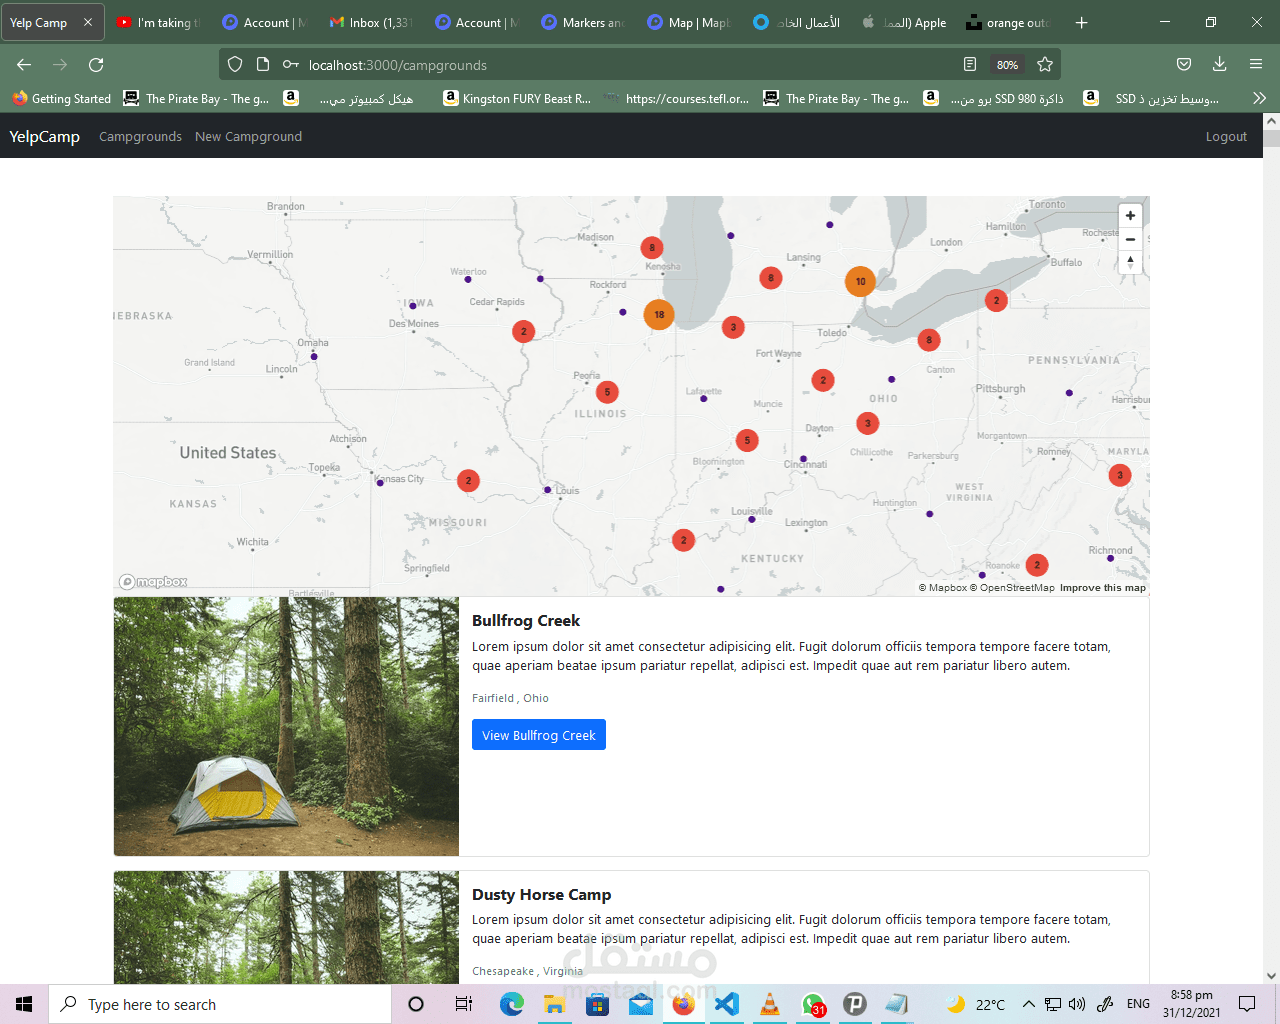Open the volume control in tray
This screenshot has height=1024, width=1280.
click(1077, 1004)
